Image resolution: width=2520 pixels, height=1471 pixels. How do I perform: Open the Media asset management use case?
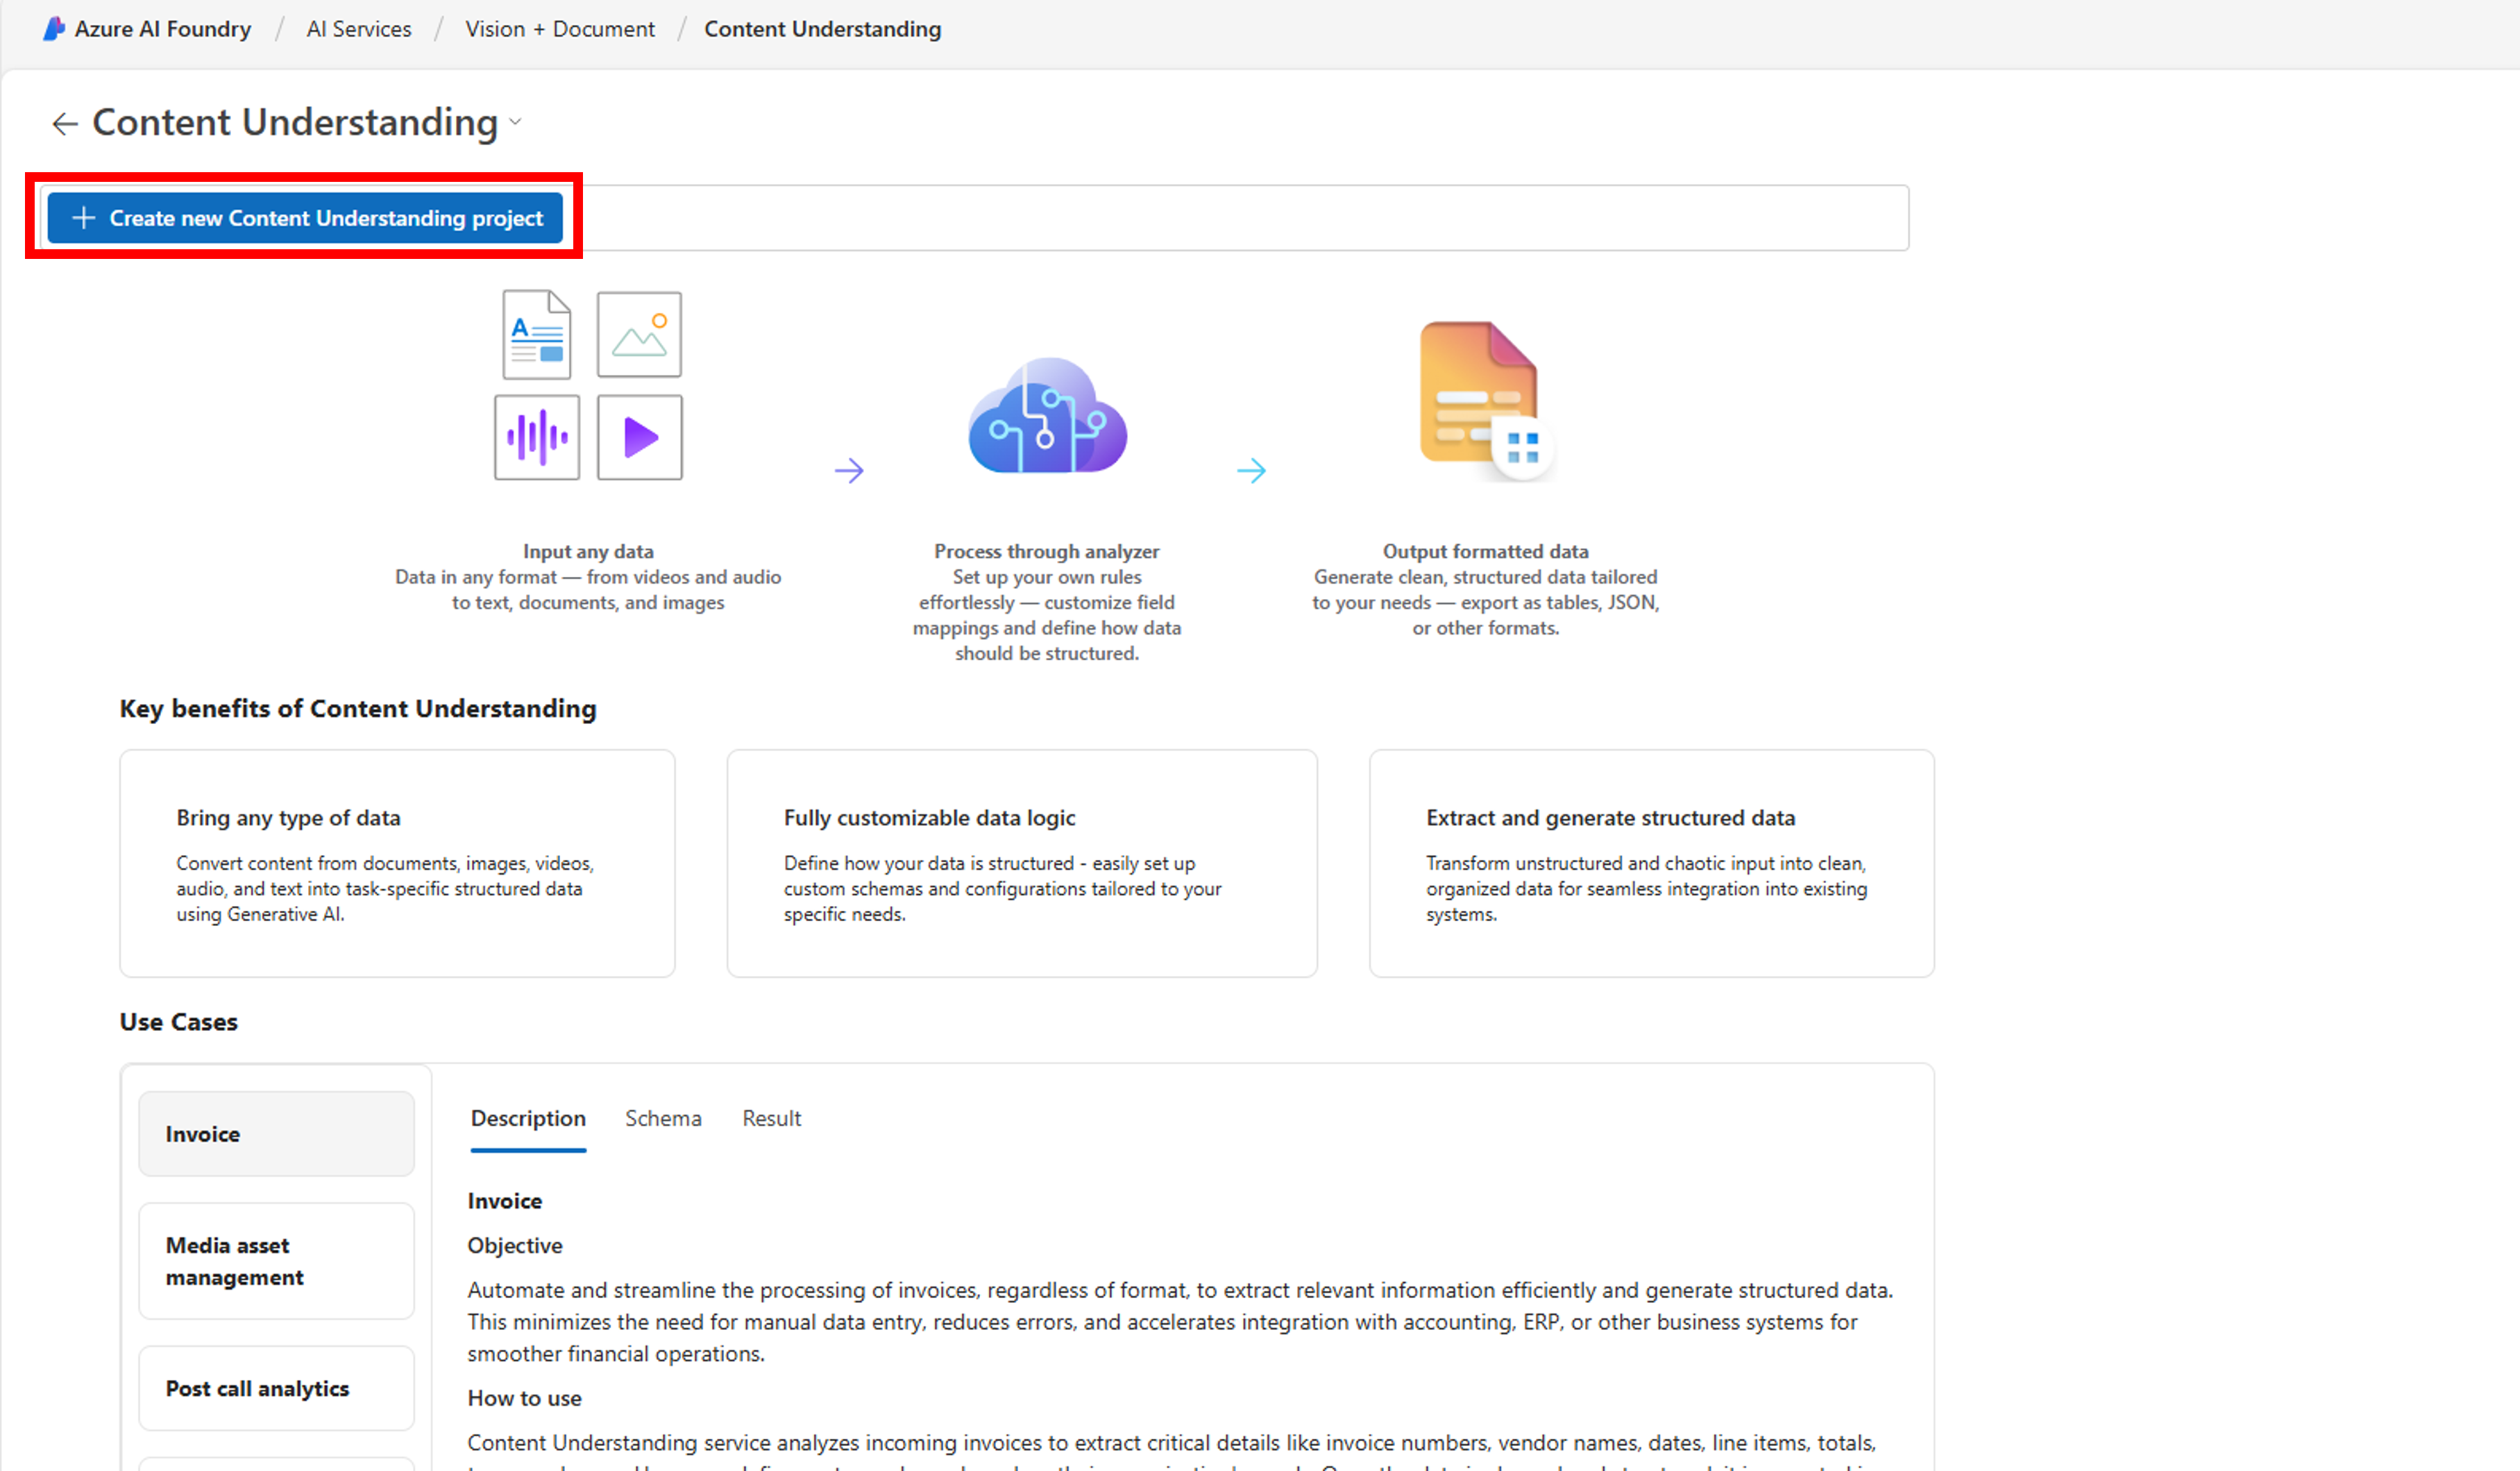pyautogui.click(x=276, y=1260)
